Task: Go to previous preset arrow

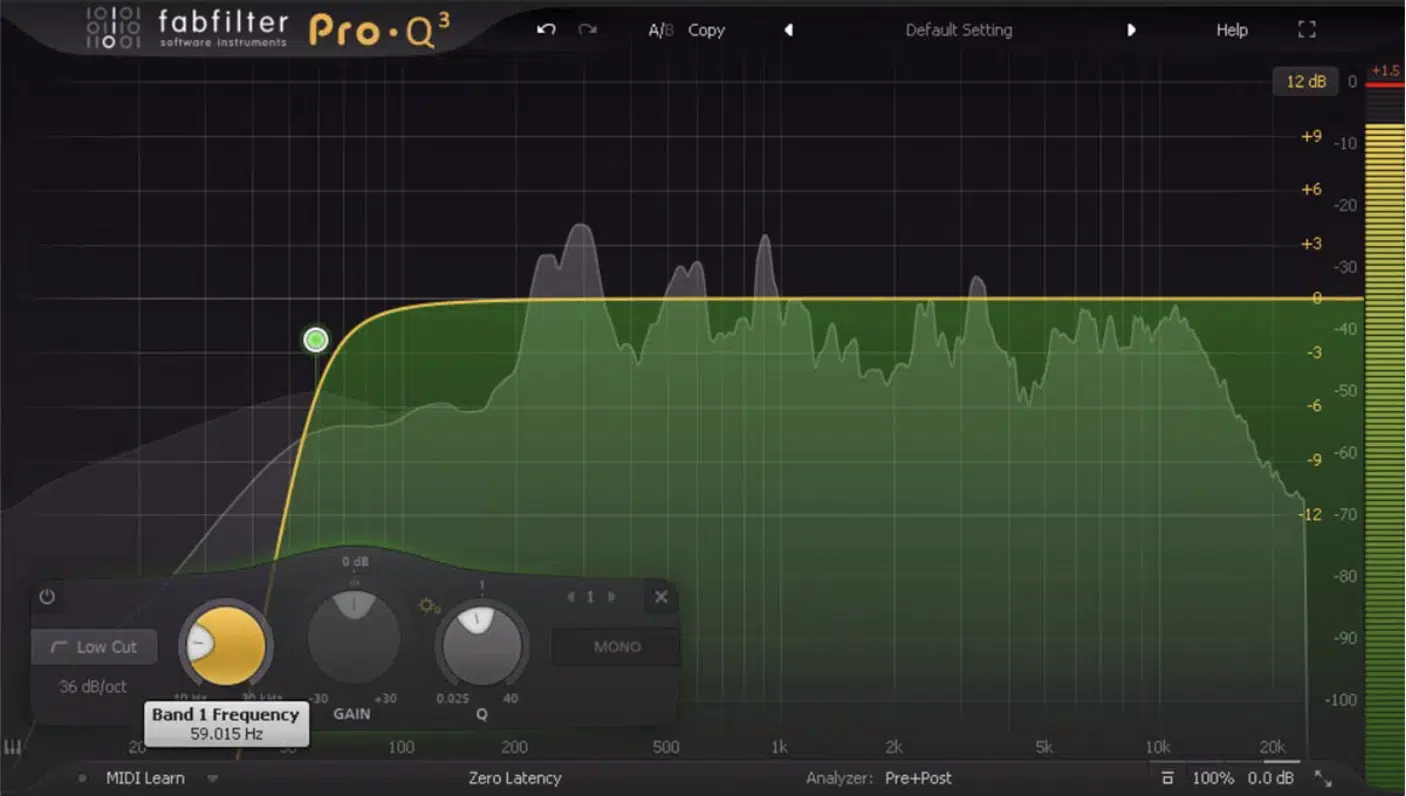Action: point(788,30)
